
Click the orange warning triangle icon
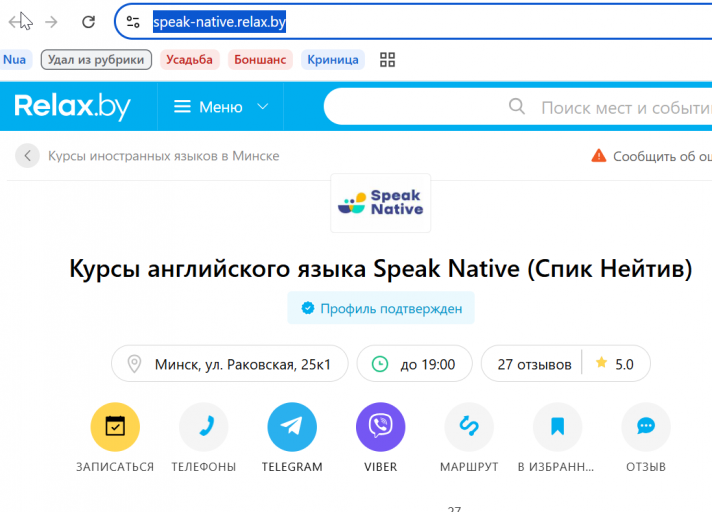598,156
